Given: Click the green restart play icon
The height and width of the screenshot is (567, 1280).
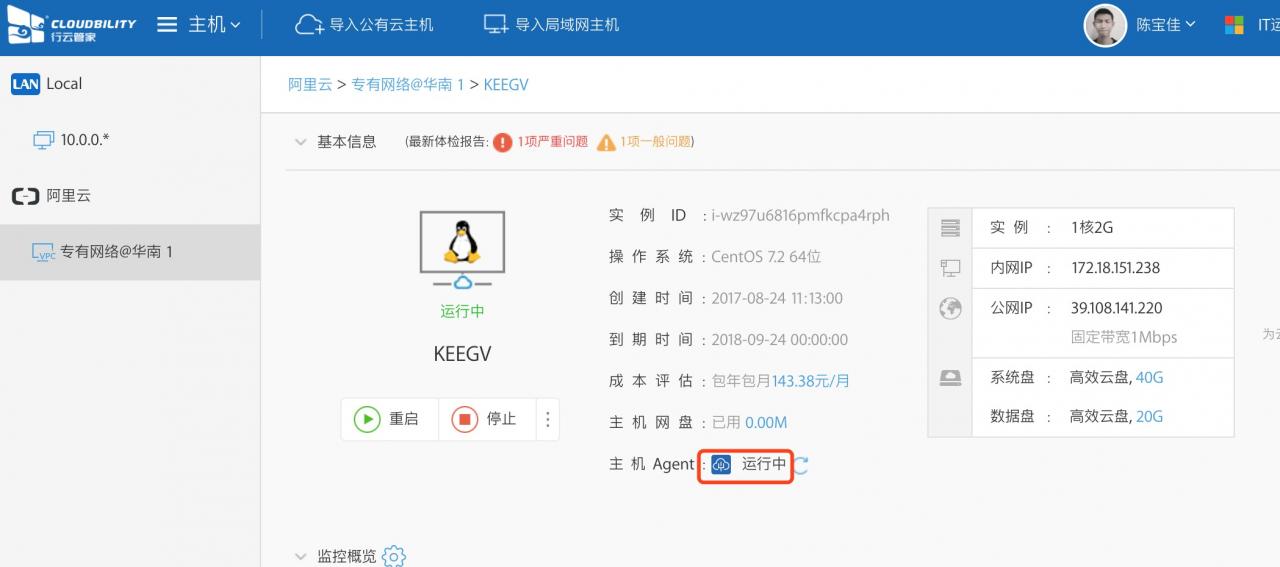Looking at the screenshot, I should (367, 419).
